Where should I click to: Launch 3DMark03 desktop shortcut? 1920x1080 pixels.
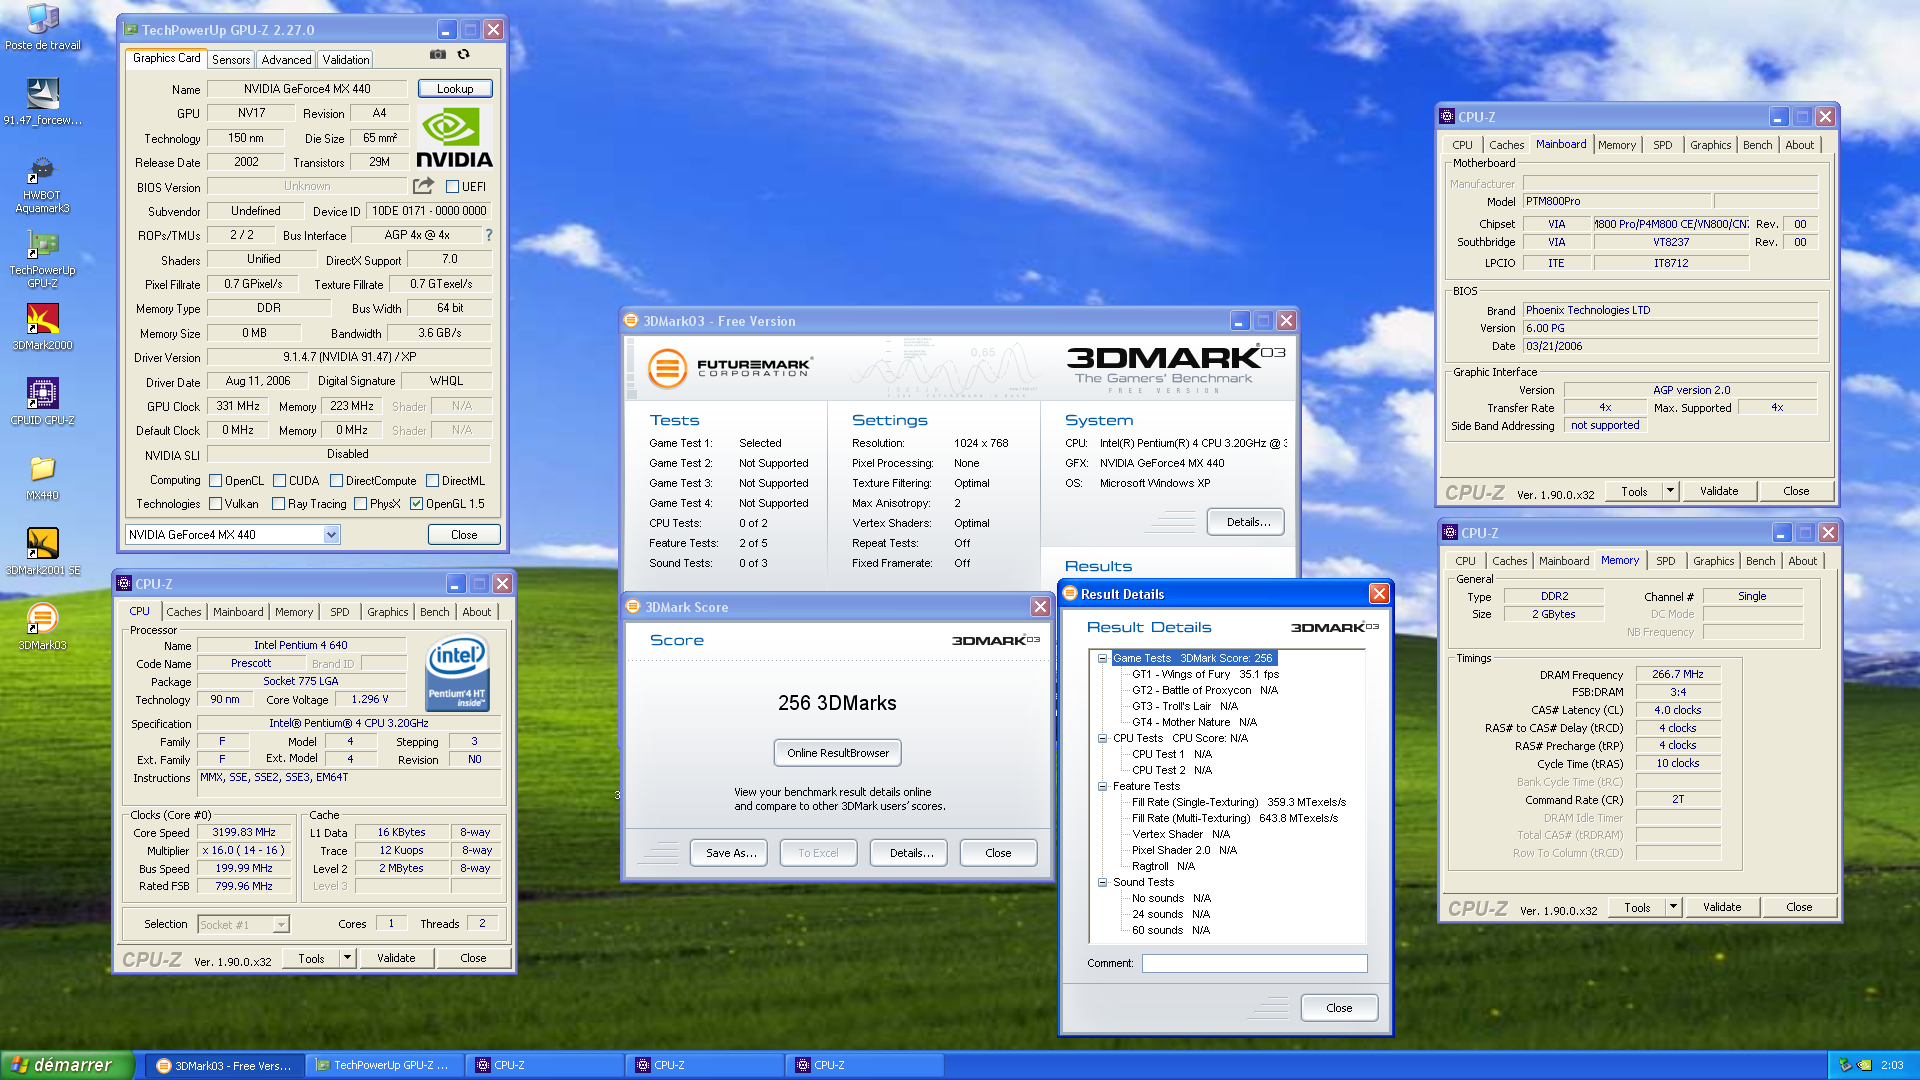[x=42, y=627]
